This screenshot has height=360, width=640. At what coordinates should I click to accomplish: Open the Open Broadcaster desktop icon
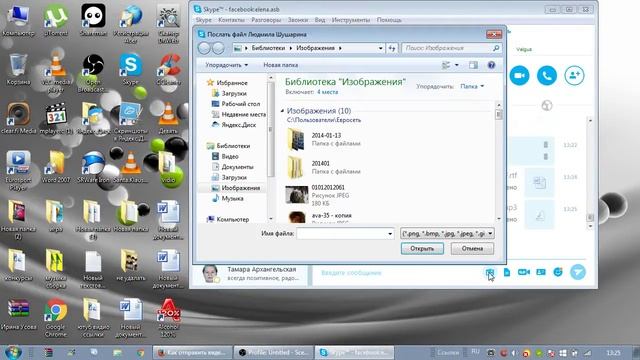[93, 73]
